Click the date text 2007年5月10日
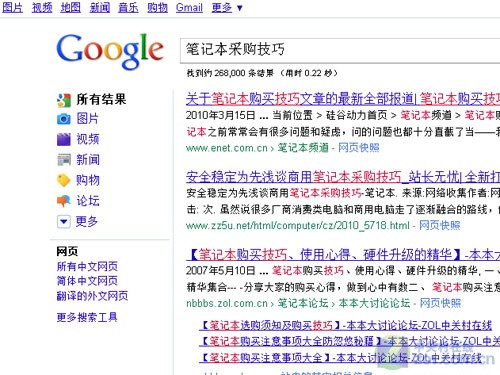 pos(221,271)
